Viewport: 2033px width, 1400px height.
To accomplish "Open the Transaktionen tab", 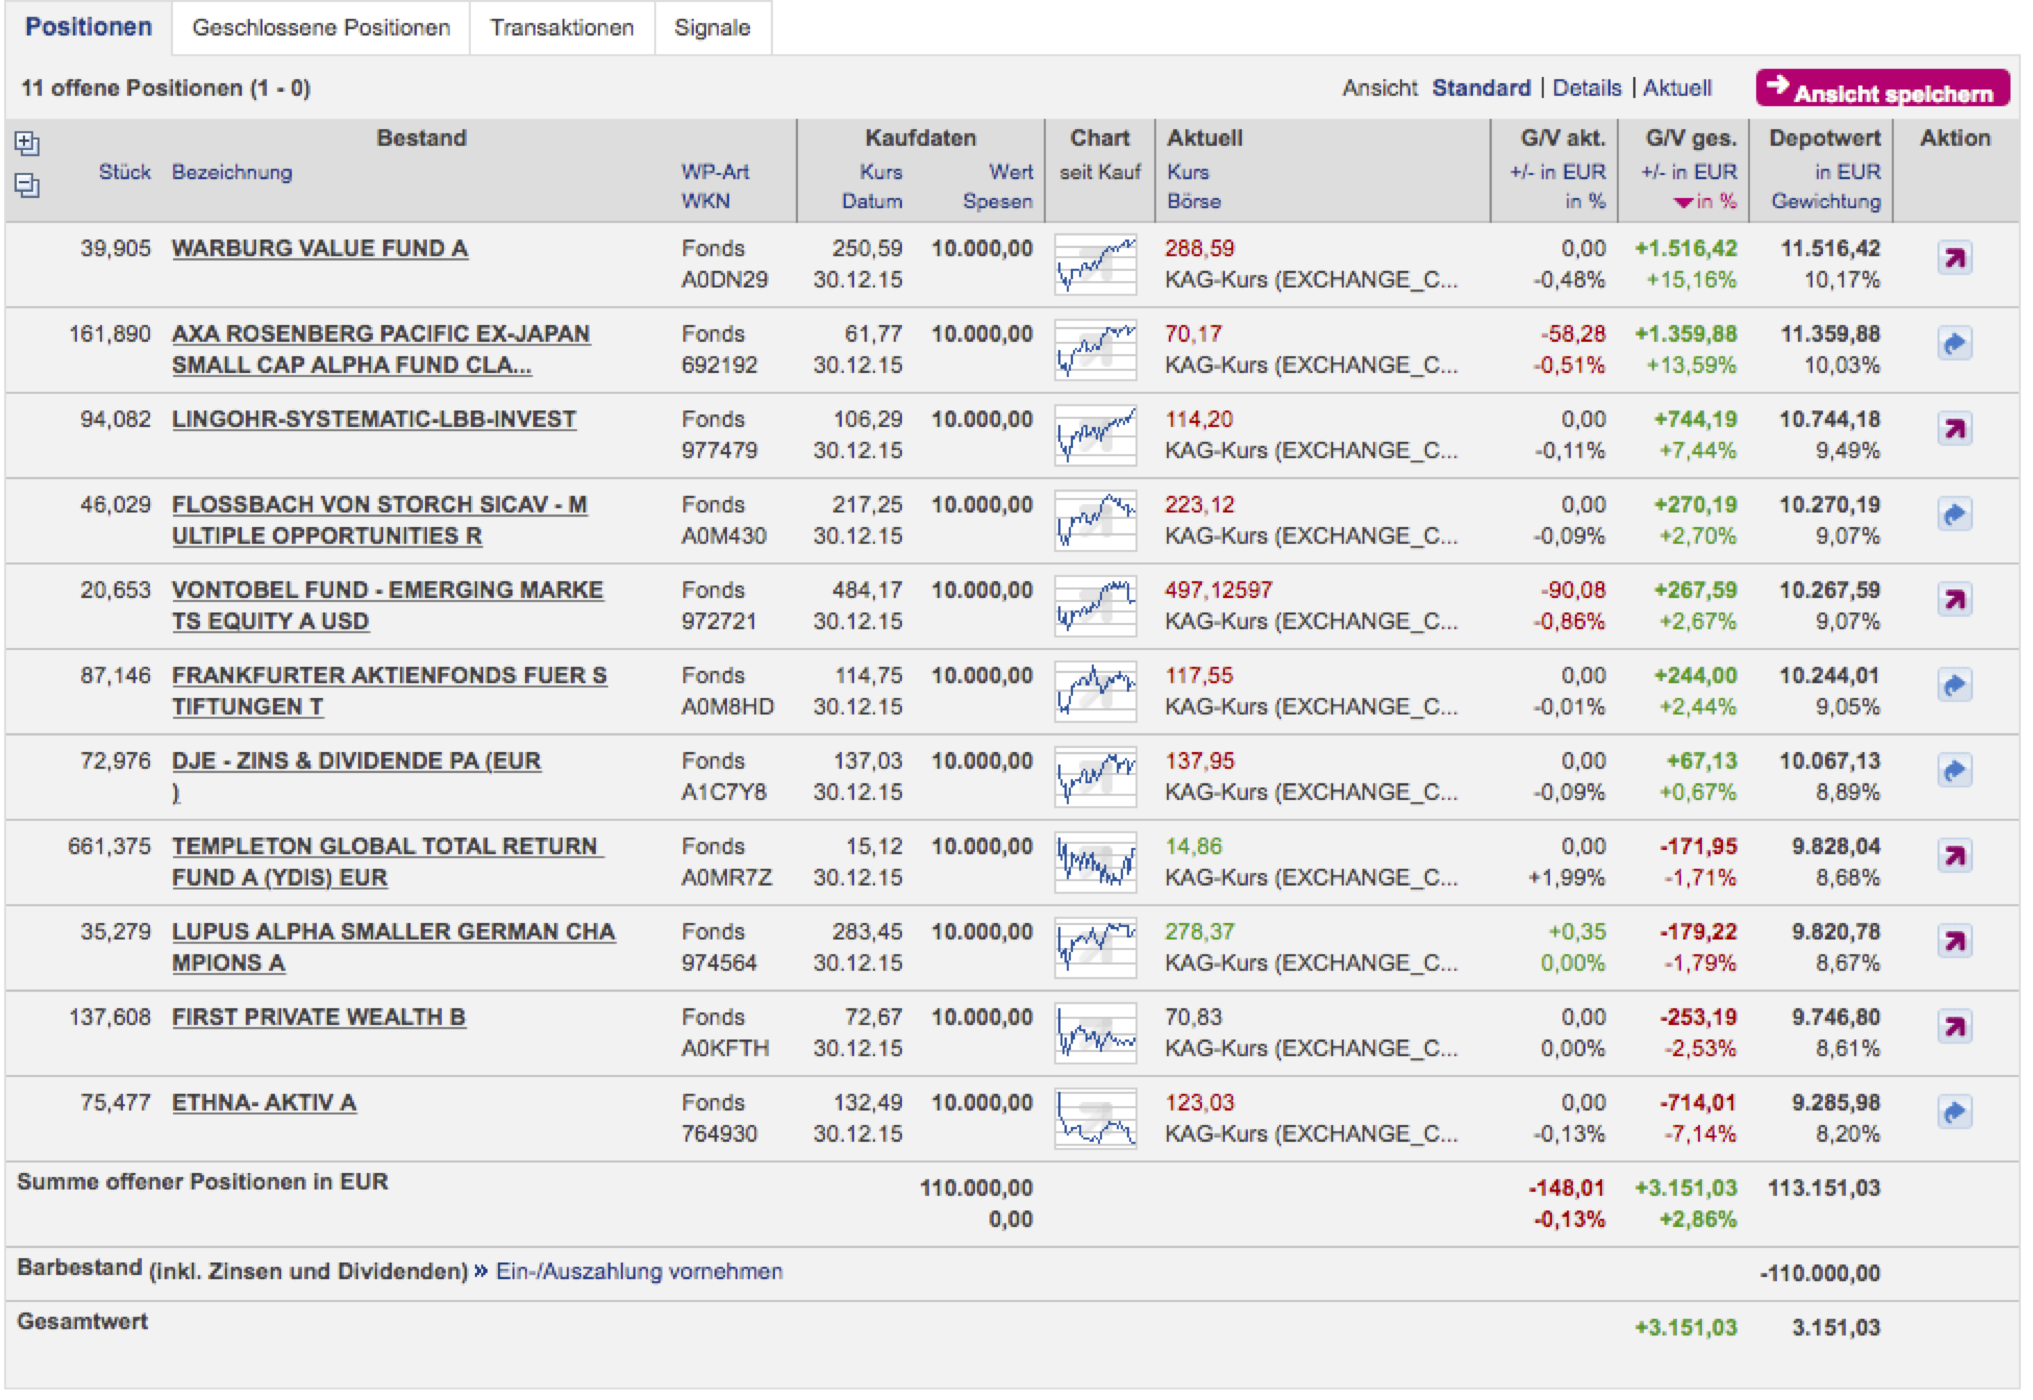I will coord(561,28).
